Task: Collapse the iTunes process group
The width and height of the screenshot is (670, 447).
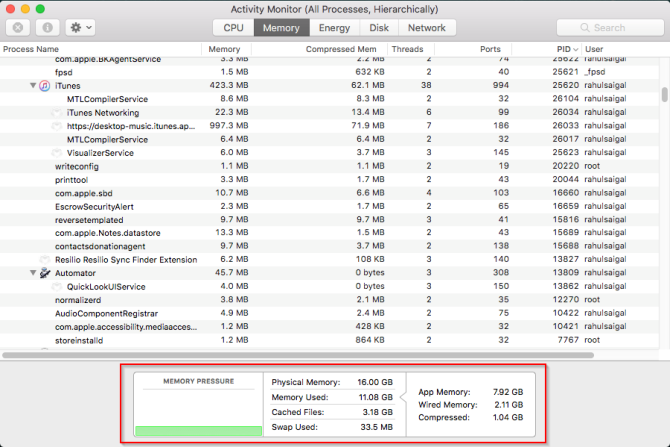Action: pyautogui.click(x=33, y=85)
